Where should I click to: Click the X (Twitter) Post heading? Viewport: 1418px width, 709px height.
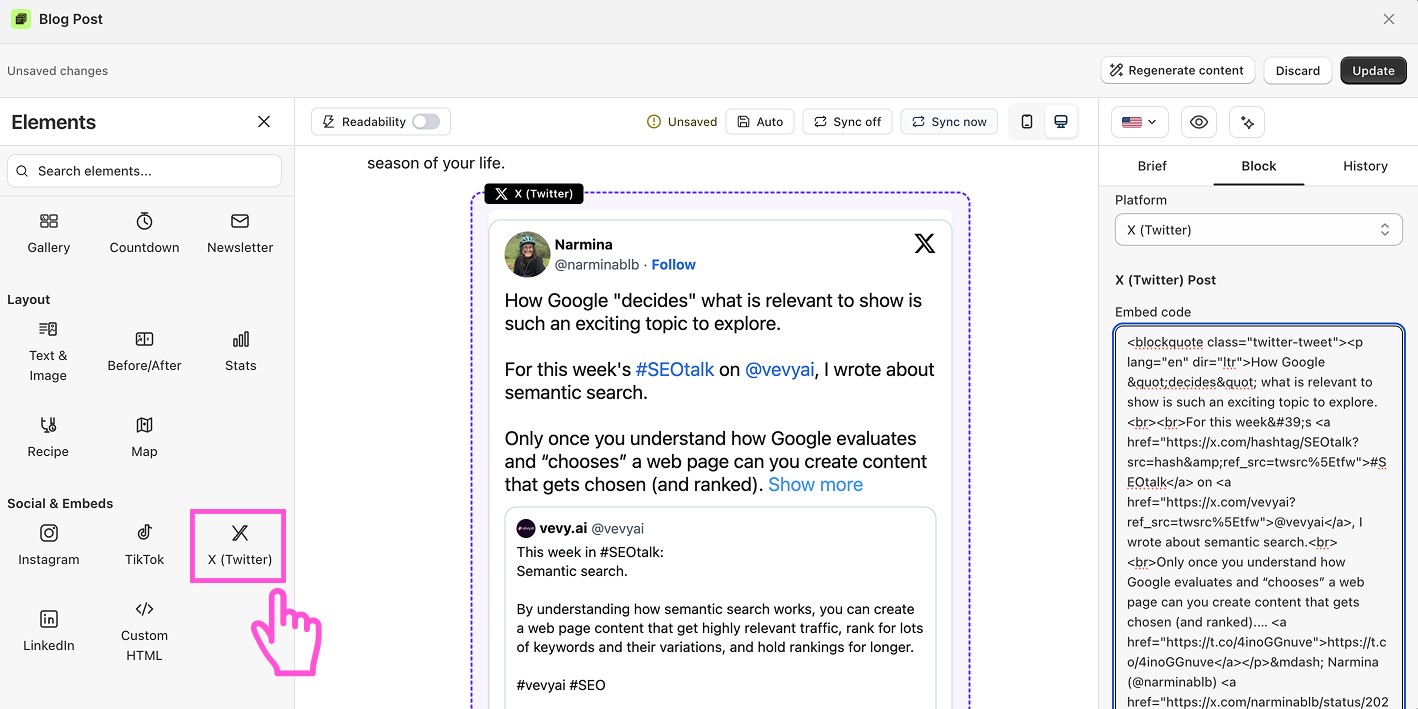point(1165,280)
